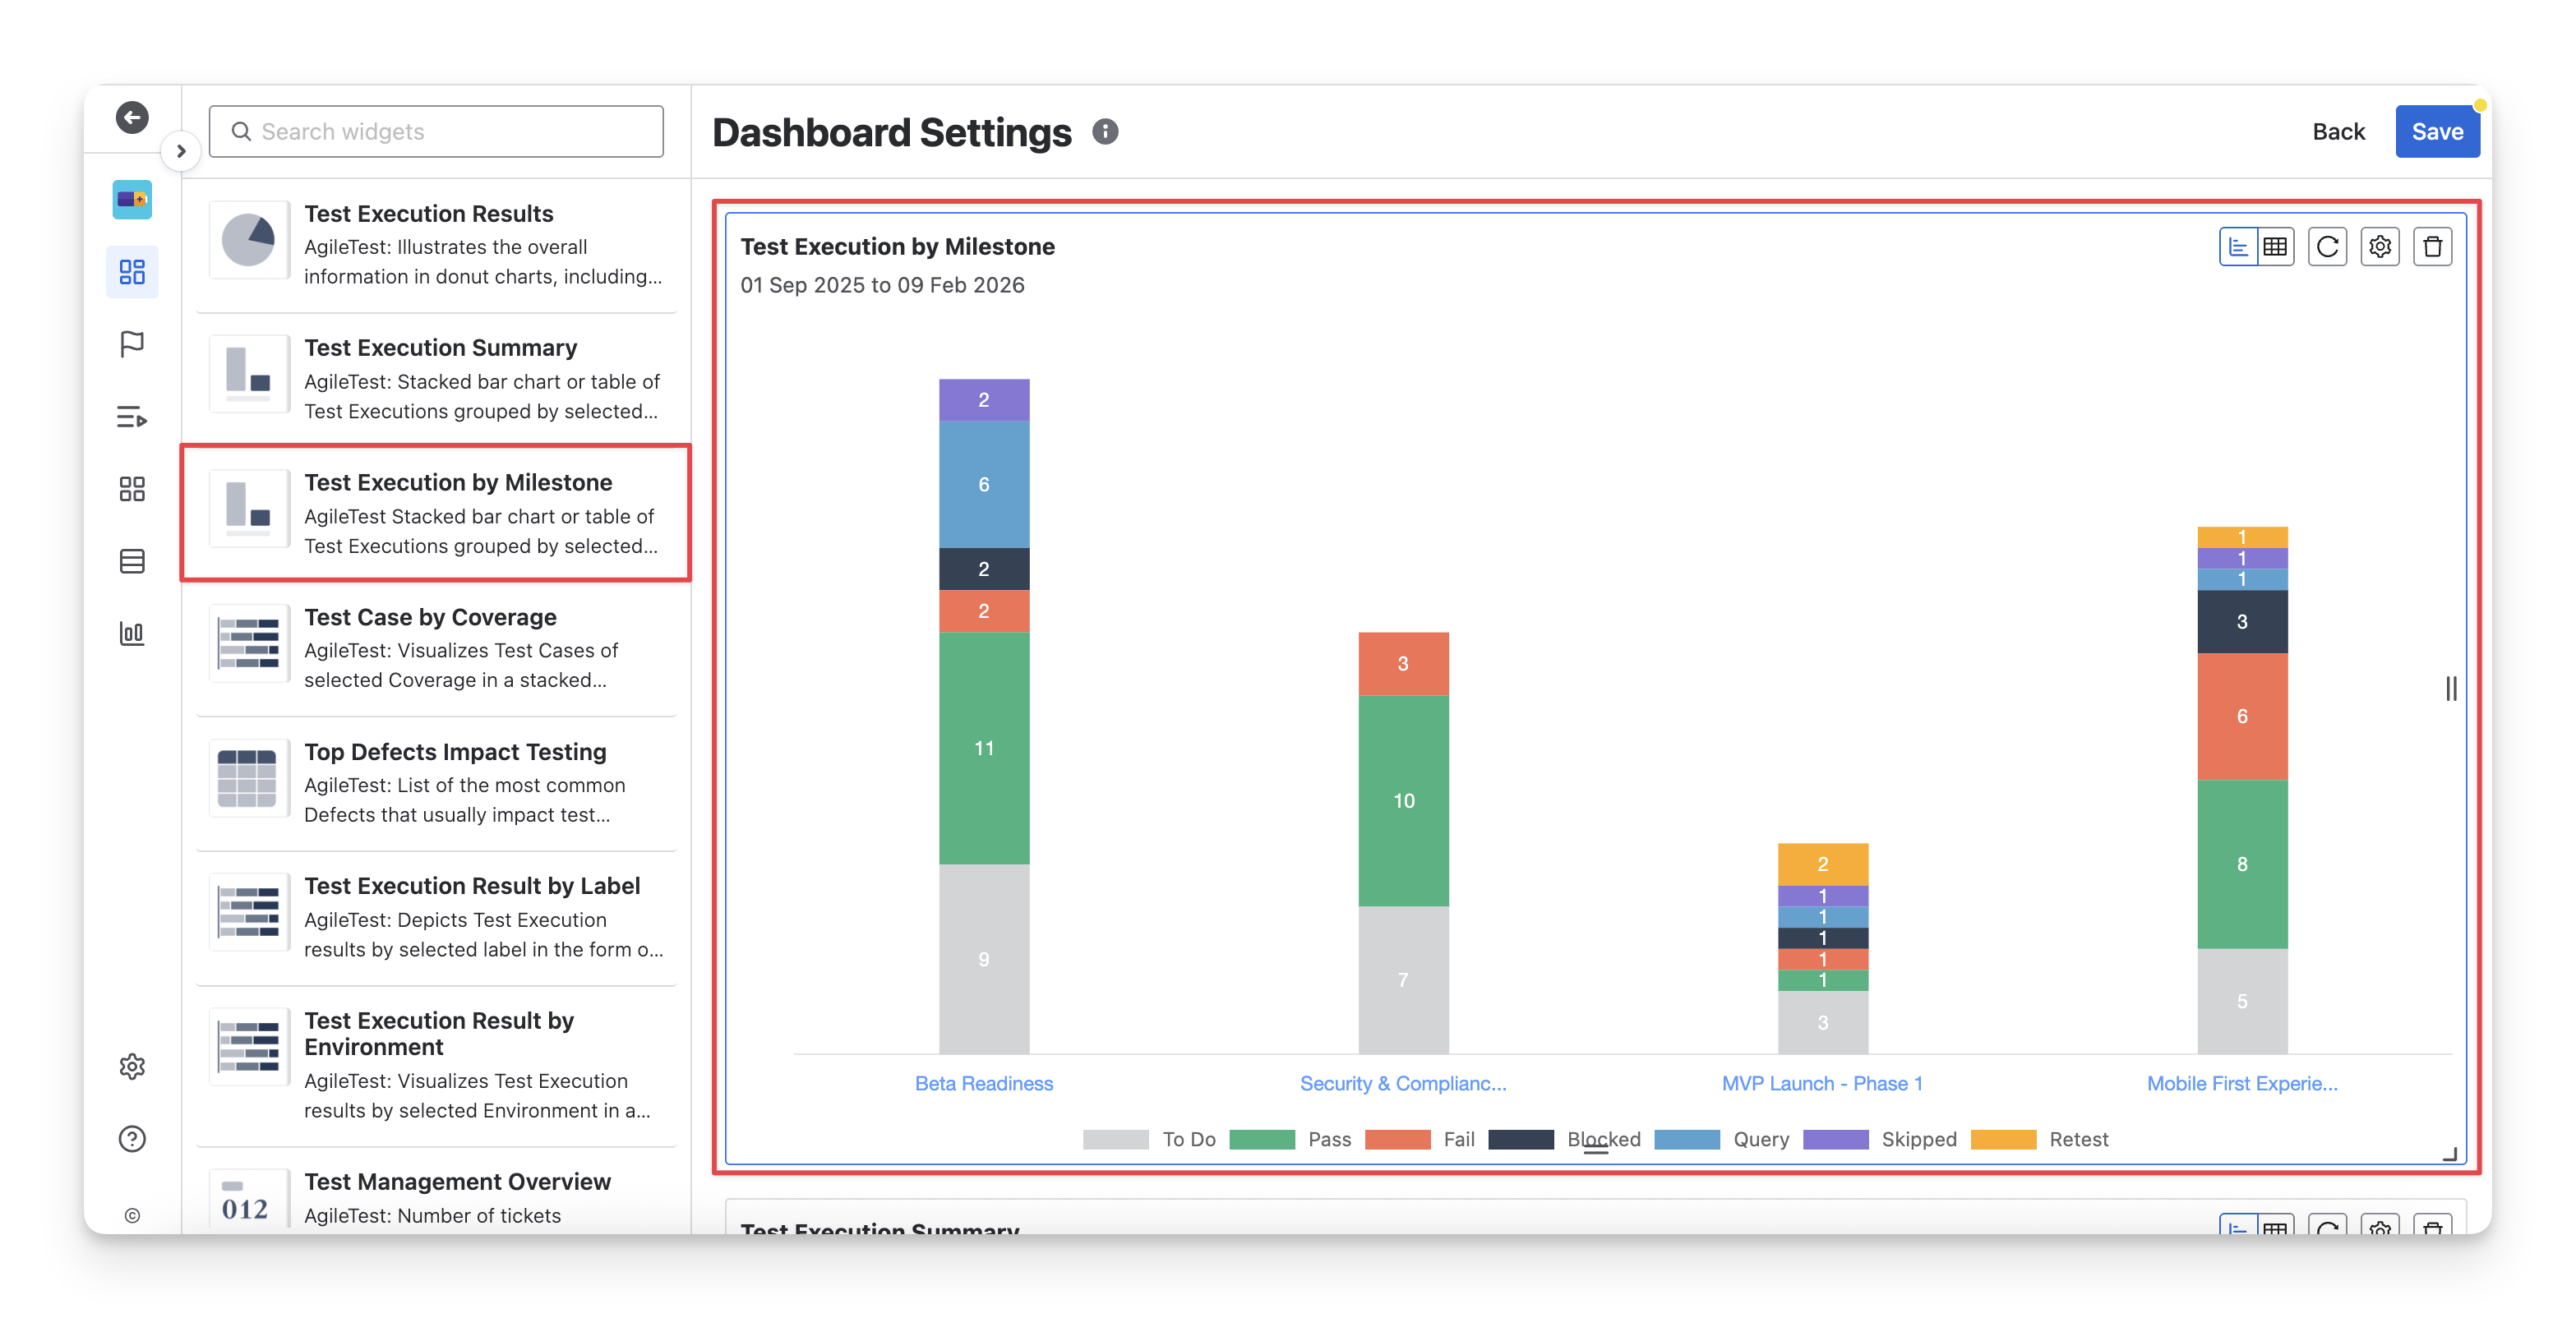
Task: Focus the Search widgets input field
Action: coord(436,132)
